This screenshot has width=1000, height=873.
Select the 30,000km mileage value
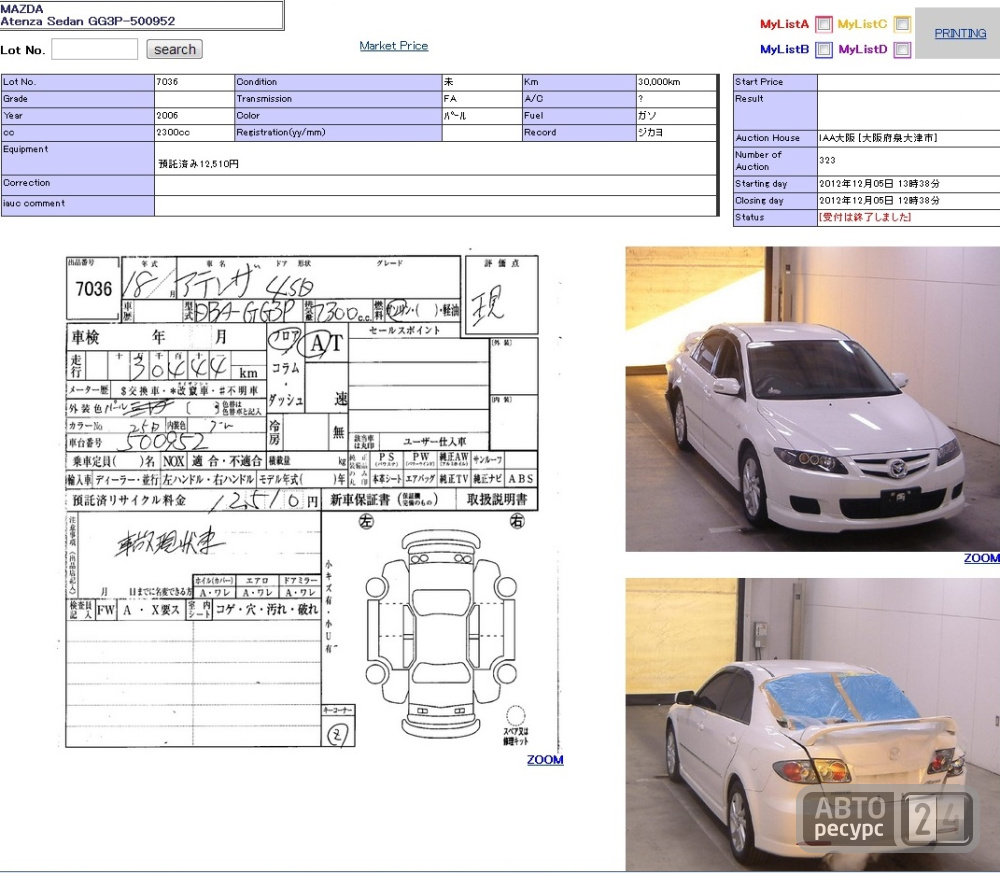click(659, 82)
